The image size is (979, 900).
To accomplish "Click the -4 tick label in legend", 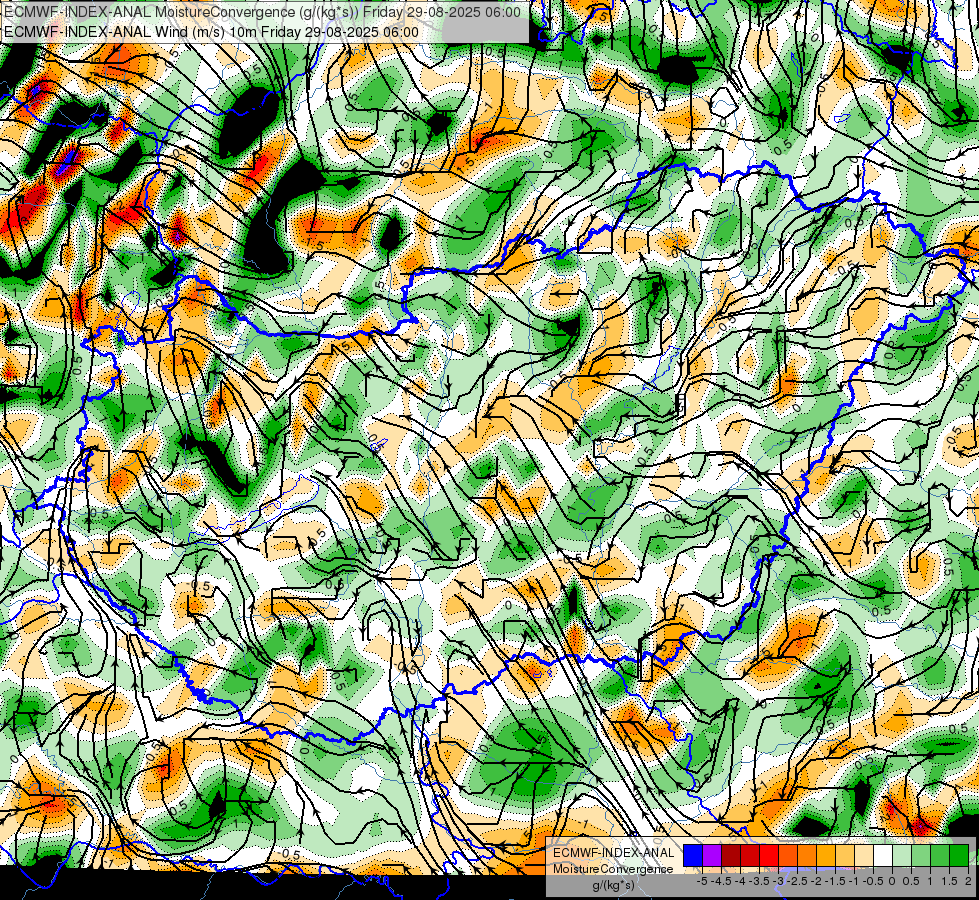I will (x=740, y=881).
